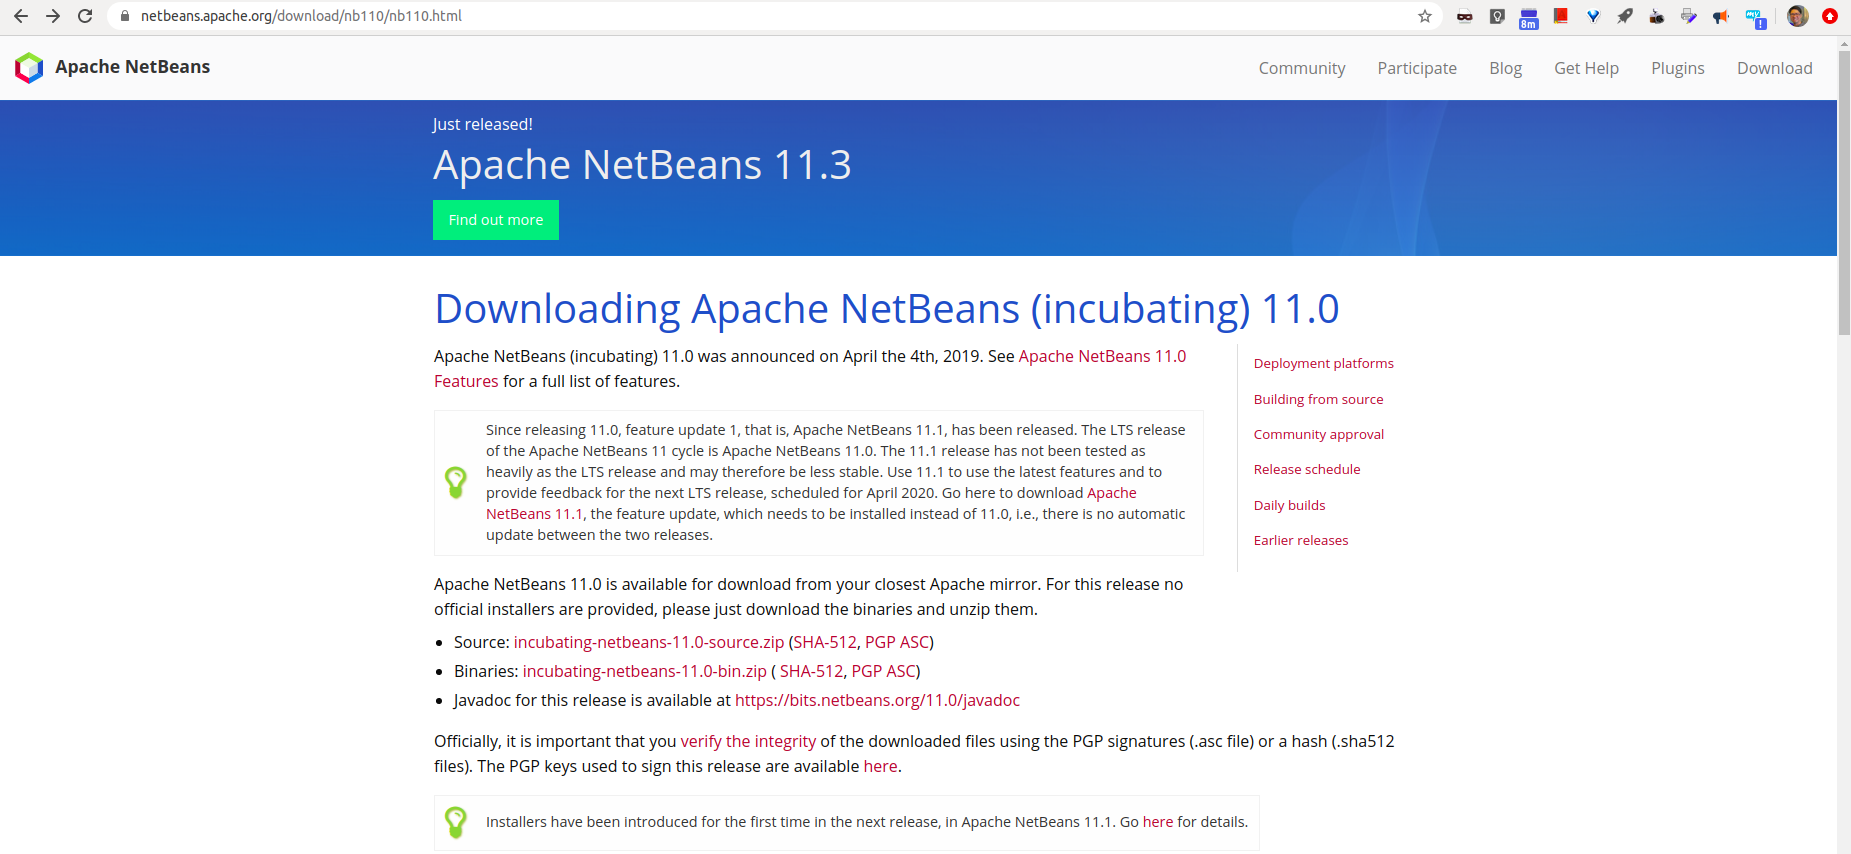Open the Download menu item
This screenshot has width=1851, height=854.
[1775, 68]
